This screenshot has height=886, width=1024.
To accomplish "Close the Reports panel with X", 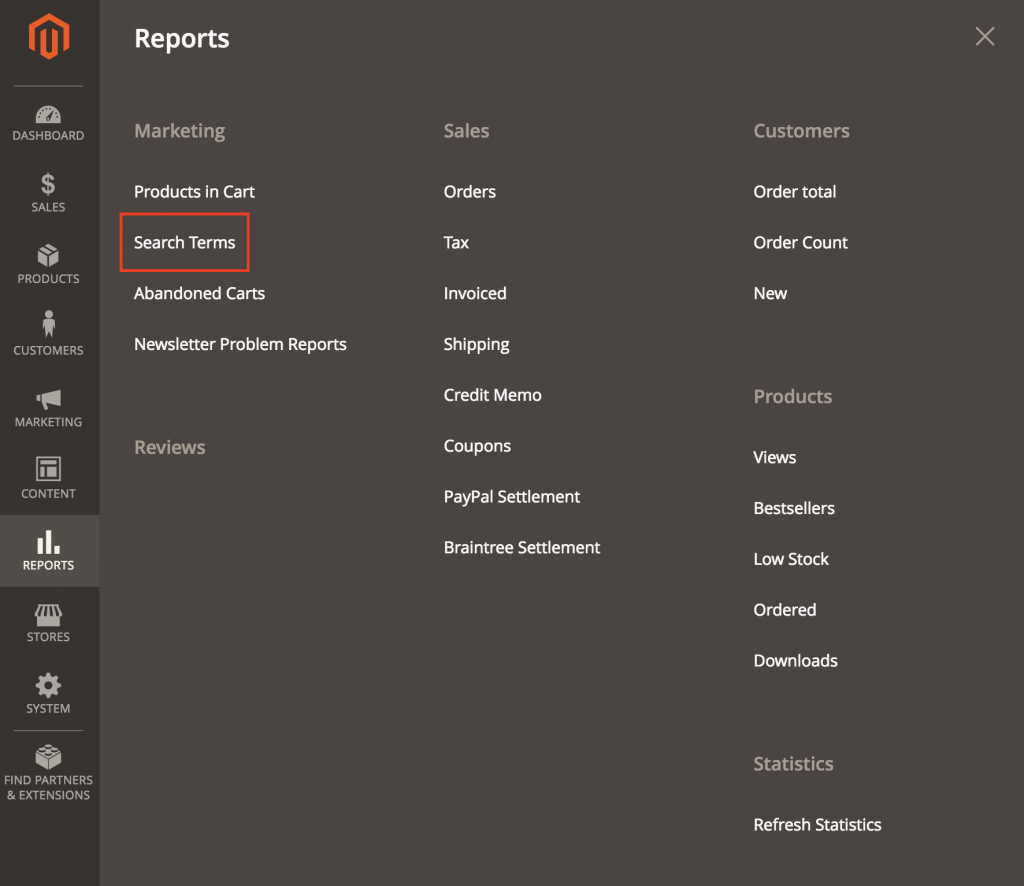I will (x=985, y=37).
